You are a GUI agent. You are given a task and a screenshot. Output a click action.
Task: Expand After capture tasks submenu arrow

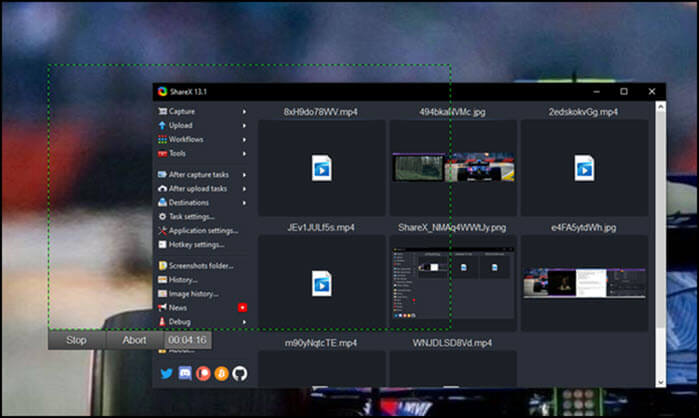pyautogui.click(x=244, y=175)
